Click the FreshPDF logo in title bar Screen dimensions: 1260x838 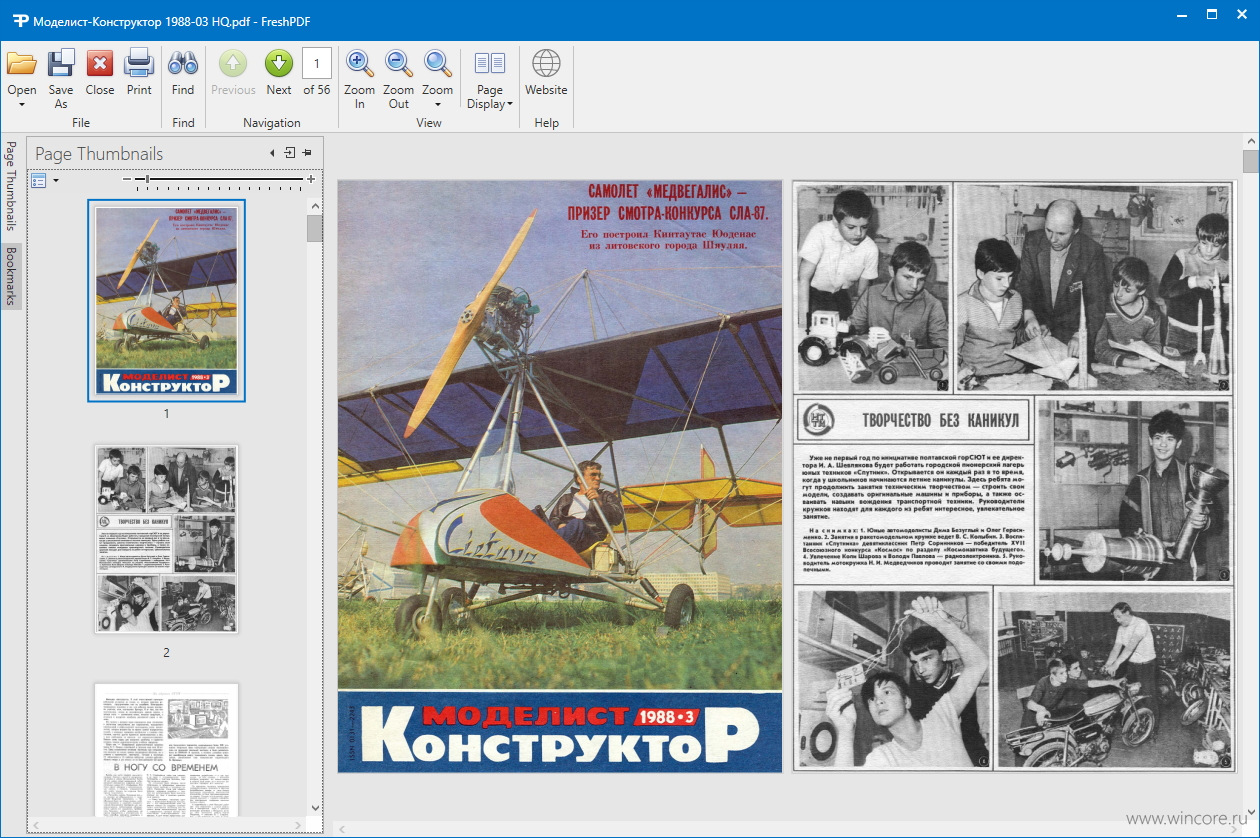20,20
